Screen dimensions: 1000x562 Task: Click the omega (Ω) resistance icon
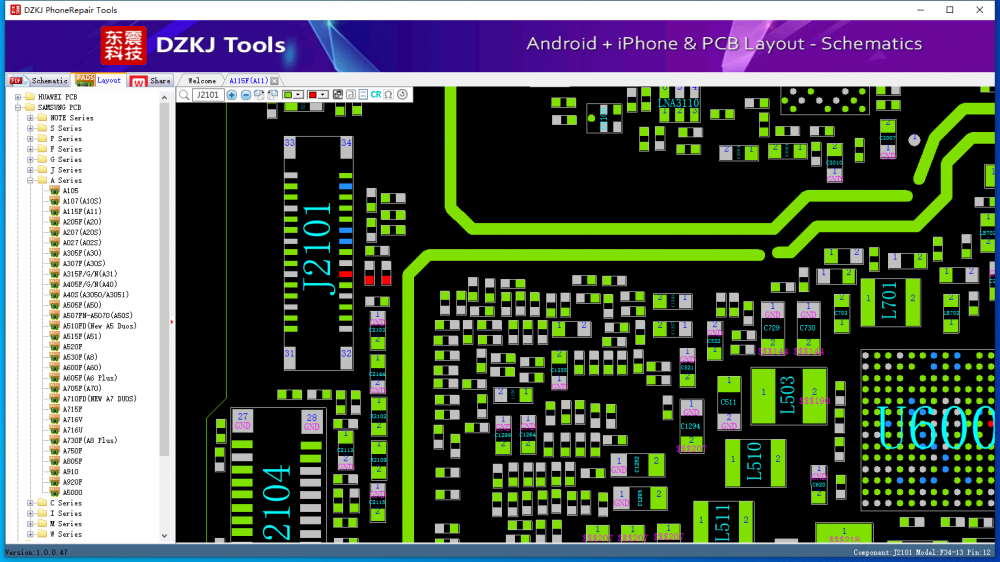pyautogui.click(x=388, y=95)
